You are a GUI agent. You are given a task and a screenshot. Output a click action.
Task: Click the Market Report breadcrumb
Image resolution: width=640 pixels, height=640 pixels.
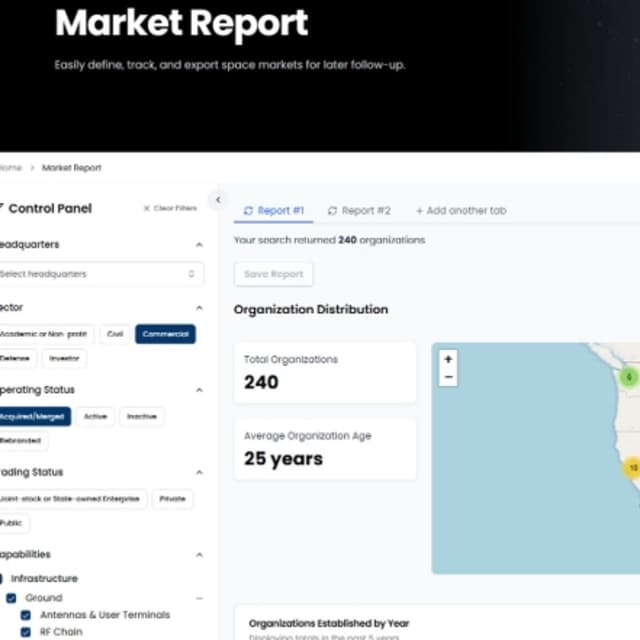coord(72,168)
